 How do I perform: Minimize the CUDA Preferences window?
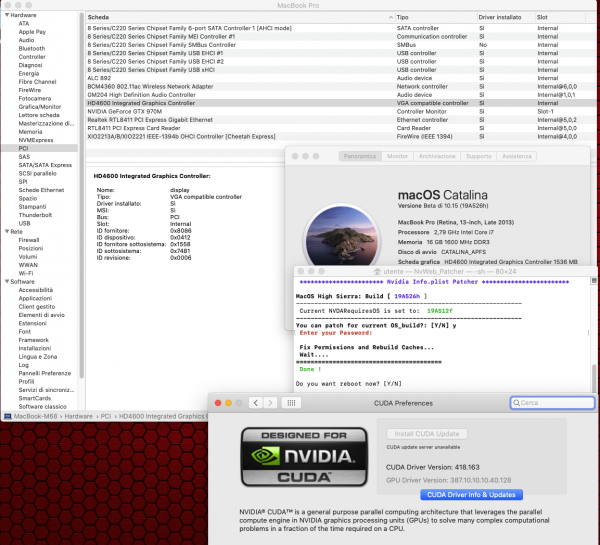click(x=228, y=403)
